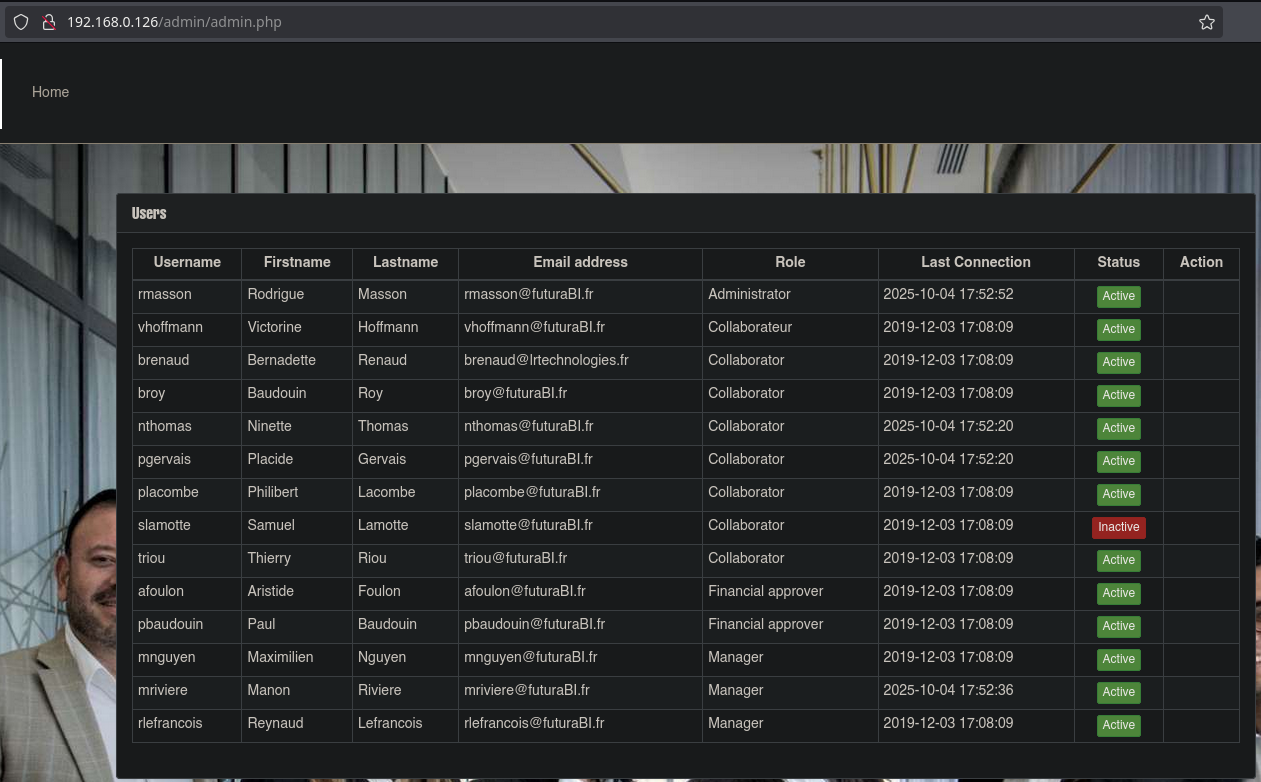Click the Users panel heading

149,213
